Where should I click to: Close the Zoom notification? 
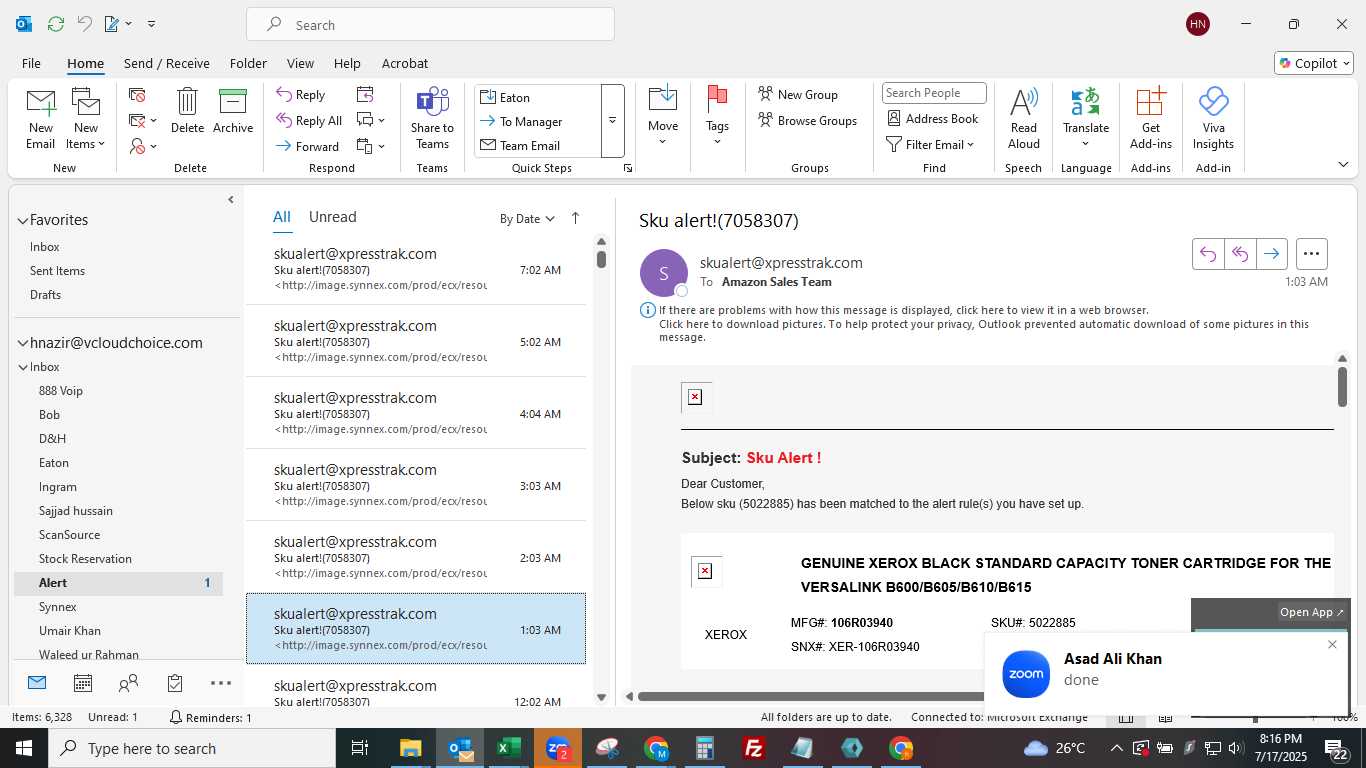click(1332, 645)
